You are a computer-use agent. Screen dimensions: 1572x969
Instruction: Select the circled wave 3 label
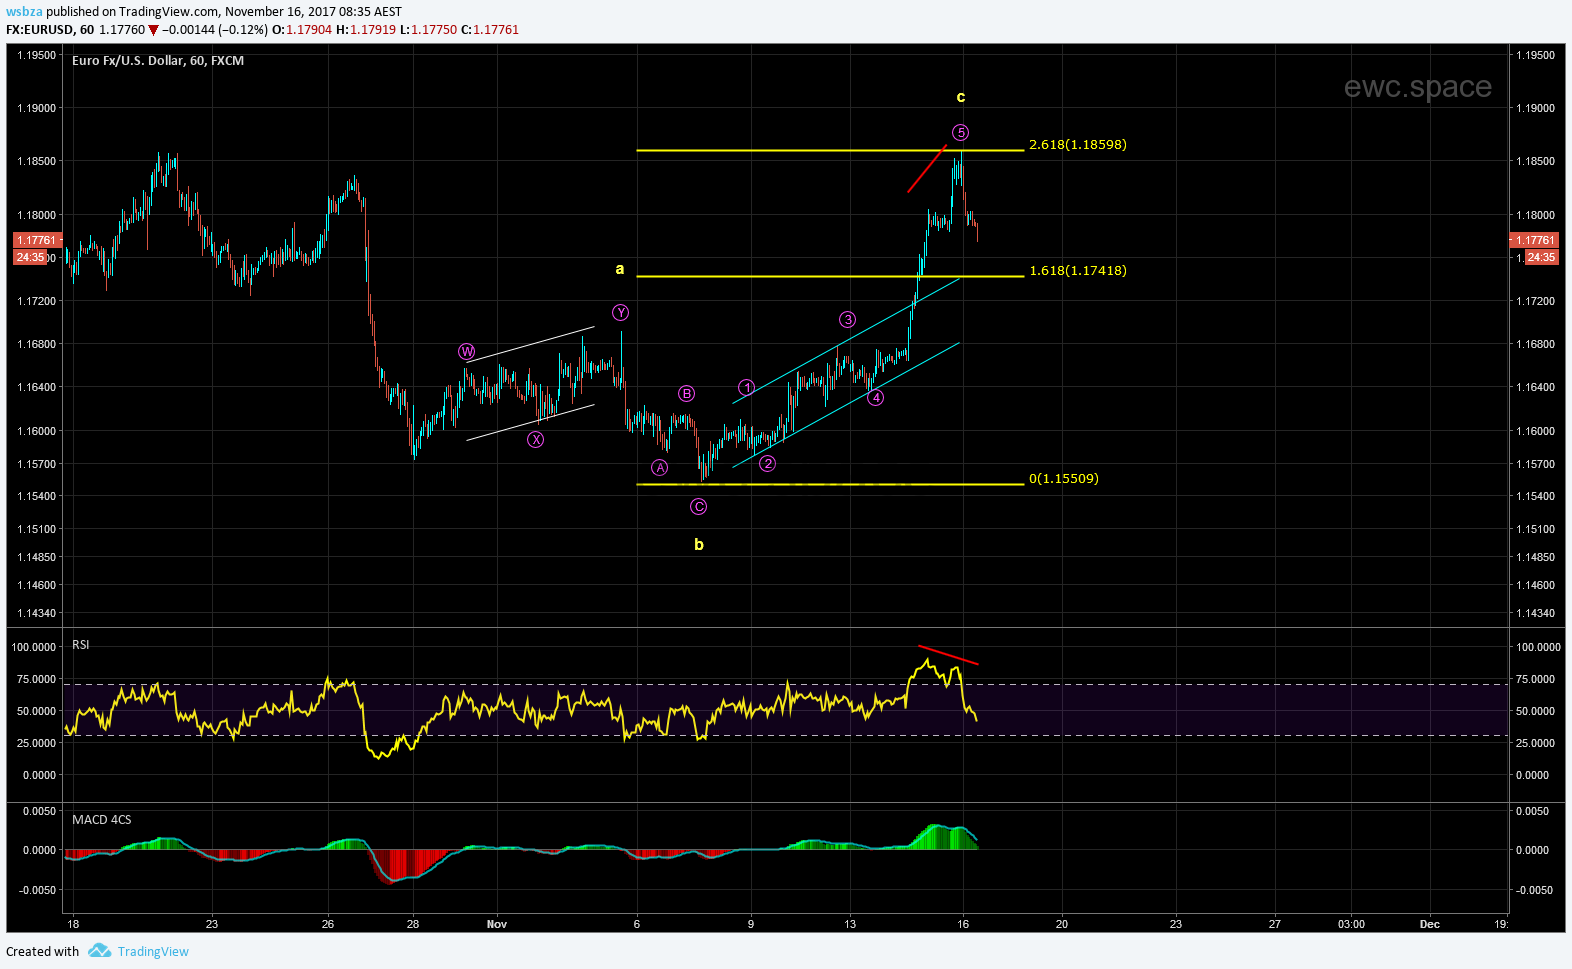tap(847, 320)
